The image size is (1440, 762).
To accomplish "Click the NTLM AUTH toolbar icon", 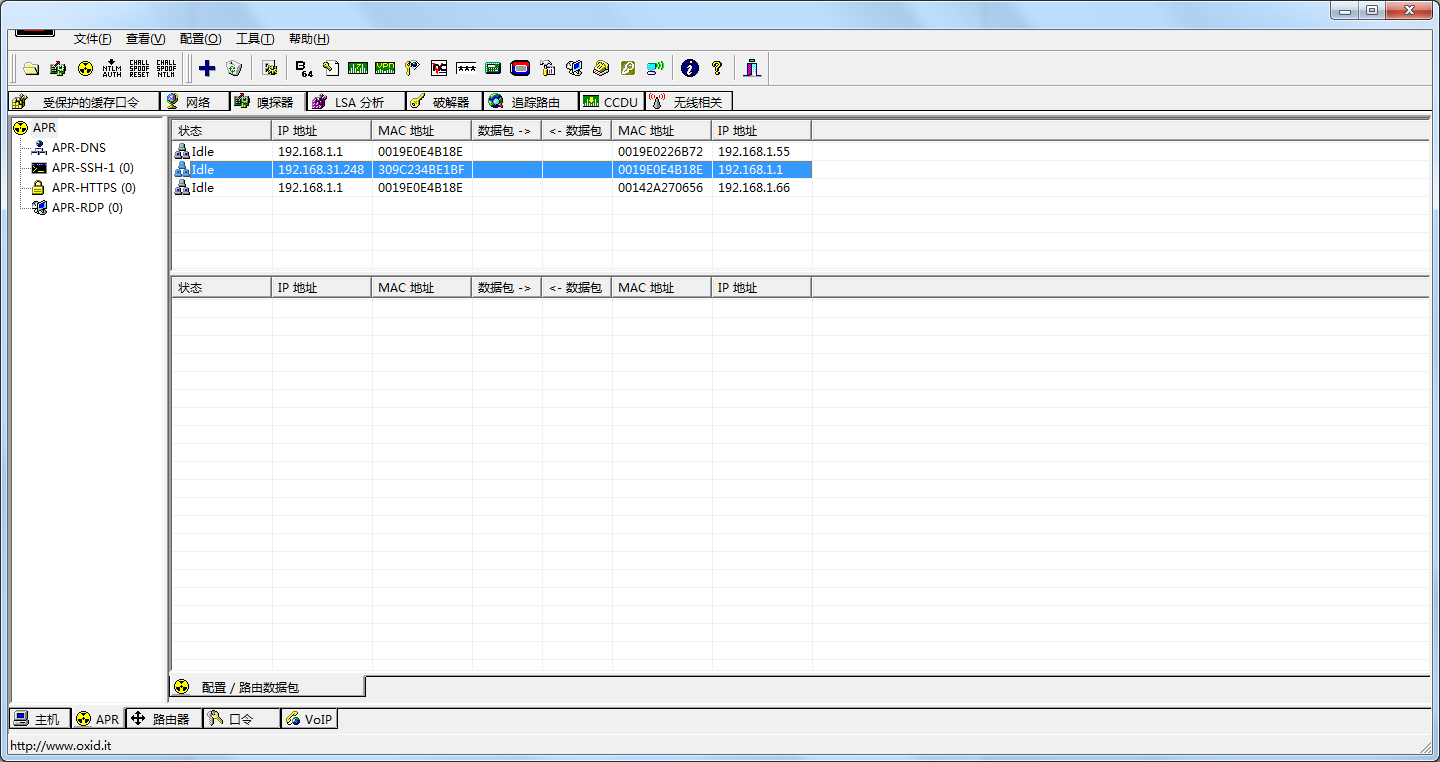I will coord(112,68).
